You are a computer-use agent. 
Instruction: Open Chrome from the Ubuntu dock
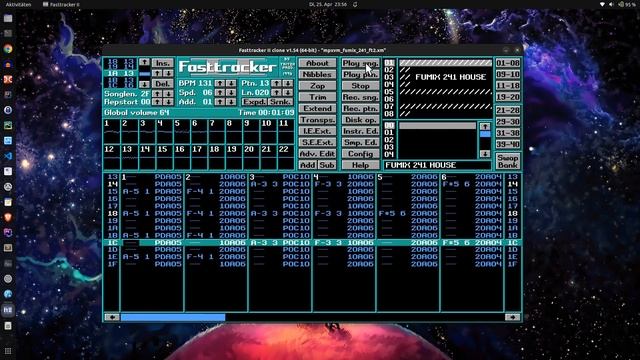tap(8, 49)
